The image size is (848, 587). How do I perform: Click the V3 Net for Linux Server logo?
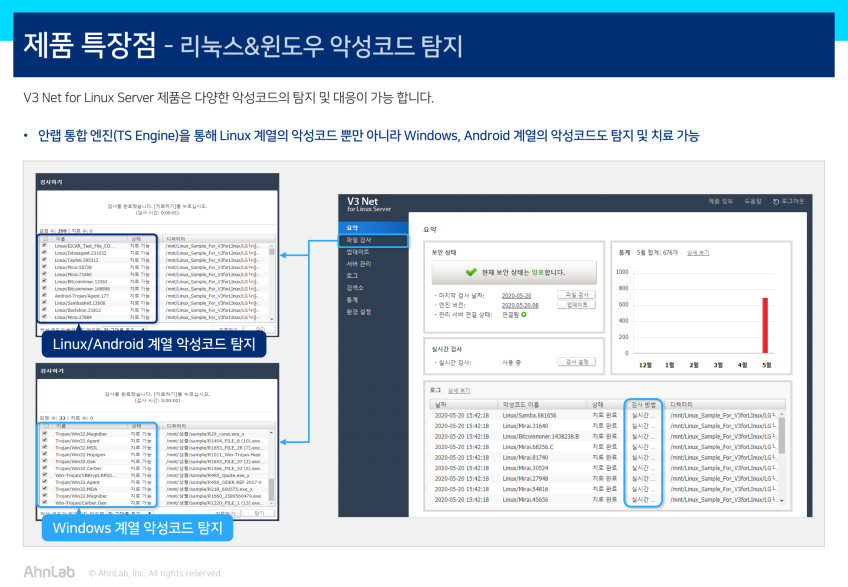[x=368, y=204]
